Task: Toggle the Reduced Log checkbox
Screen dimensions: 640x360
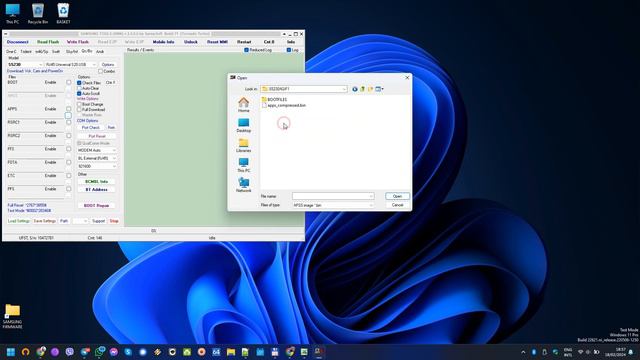Action: click(247, 50)
